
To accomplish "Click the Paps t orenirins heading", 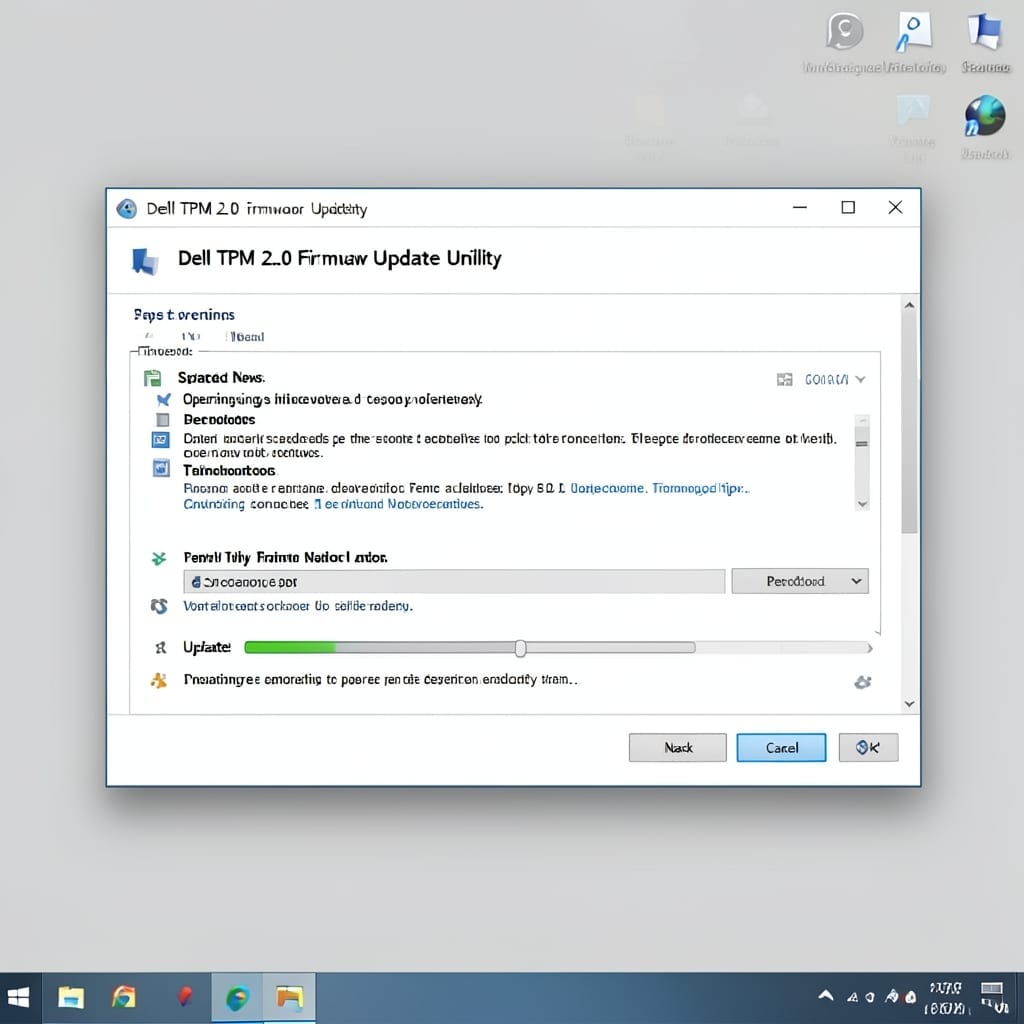I will pos(184,315).
